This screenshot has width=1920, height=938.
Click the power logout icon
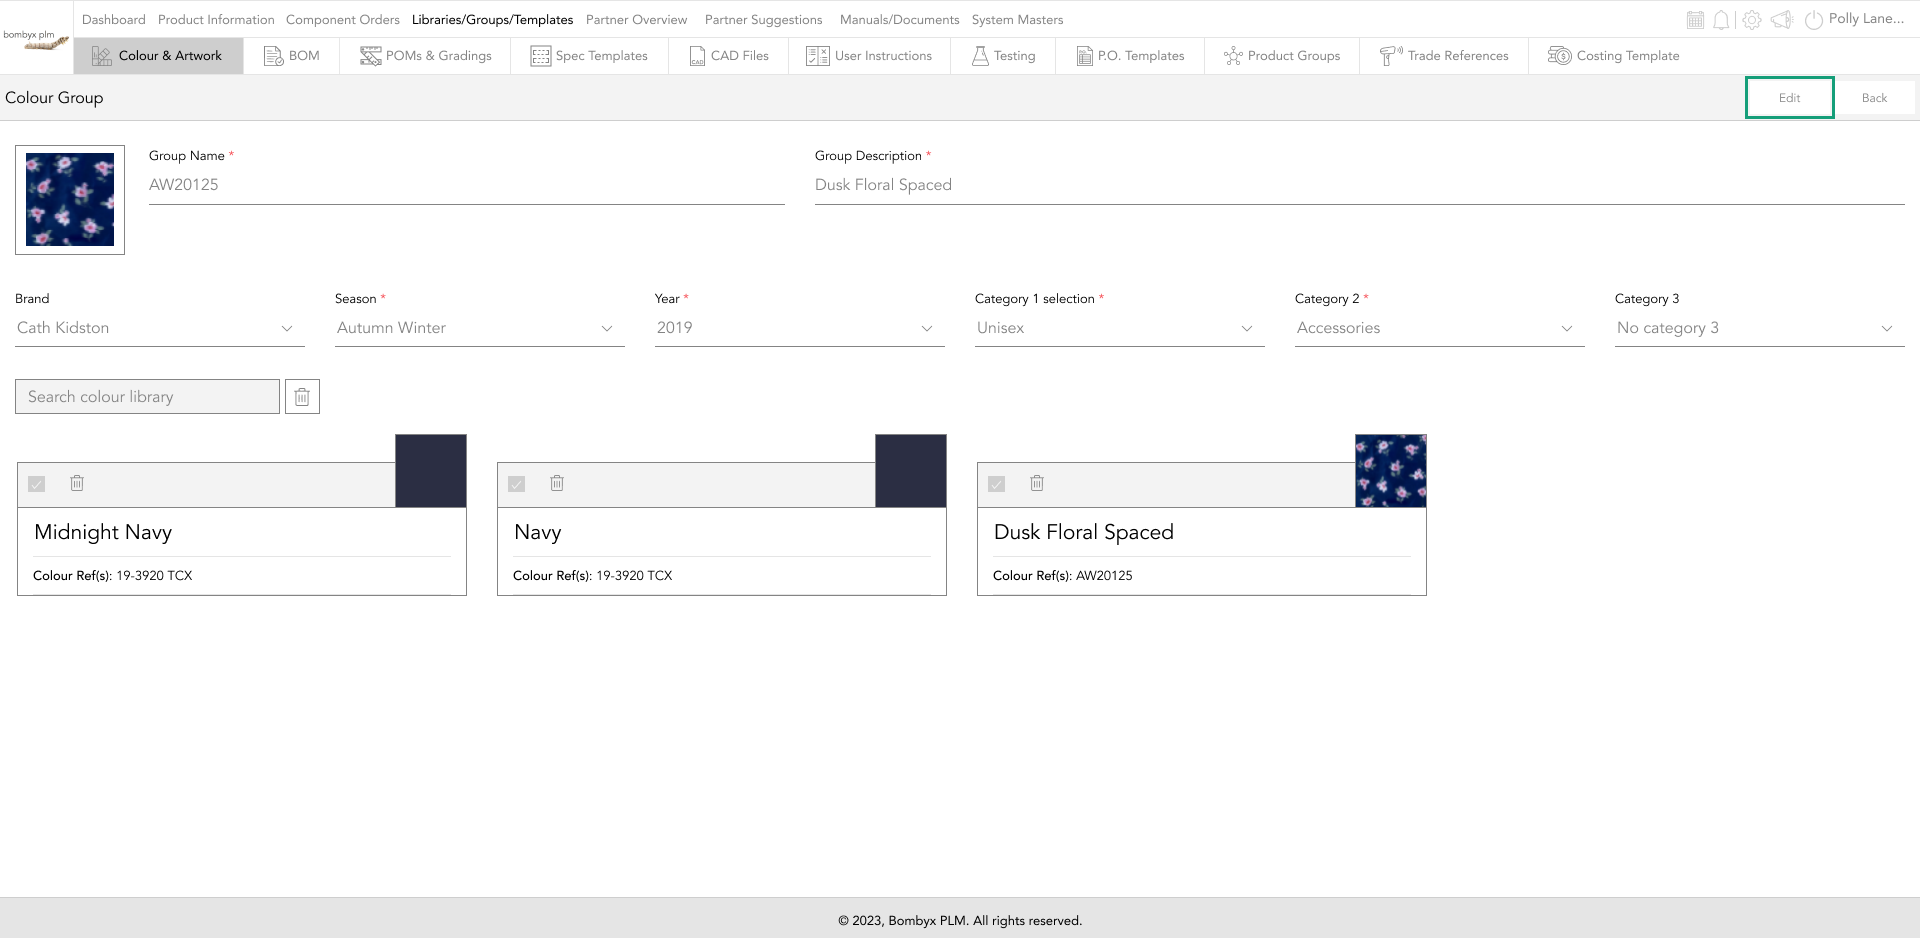tap(1813, 20)
